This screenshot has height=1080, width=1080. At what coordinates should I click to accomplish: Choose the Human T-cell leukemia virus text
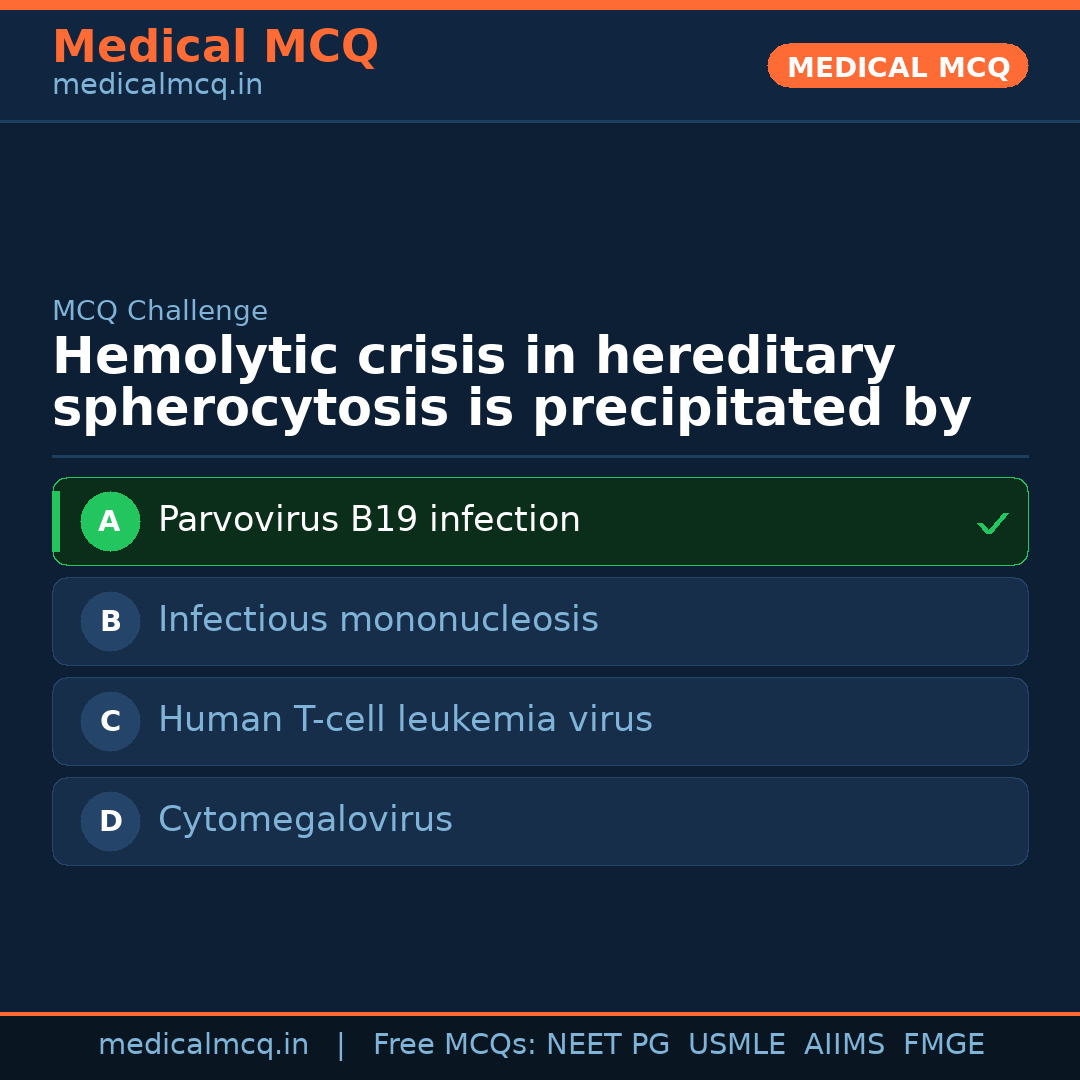[x=405, y=720]
